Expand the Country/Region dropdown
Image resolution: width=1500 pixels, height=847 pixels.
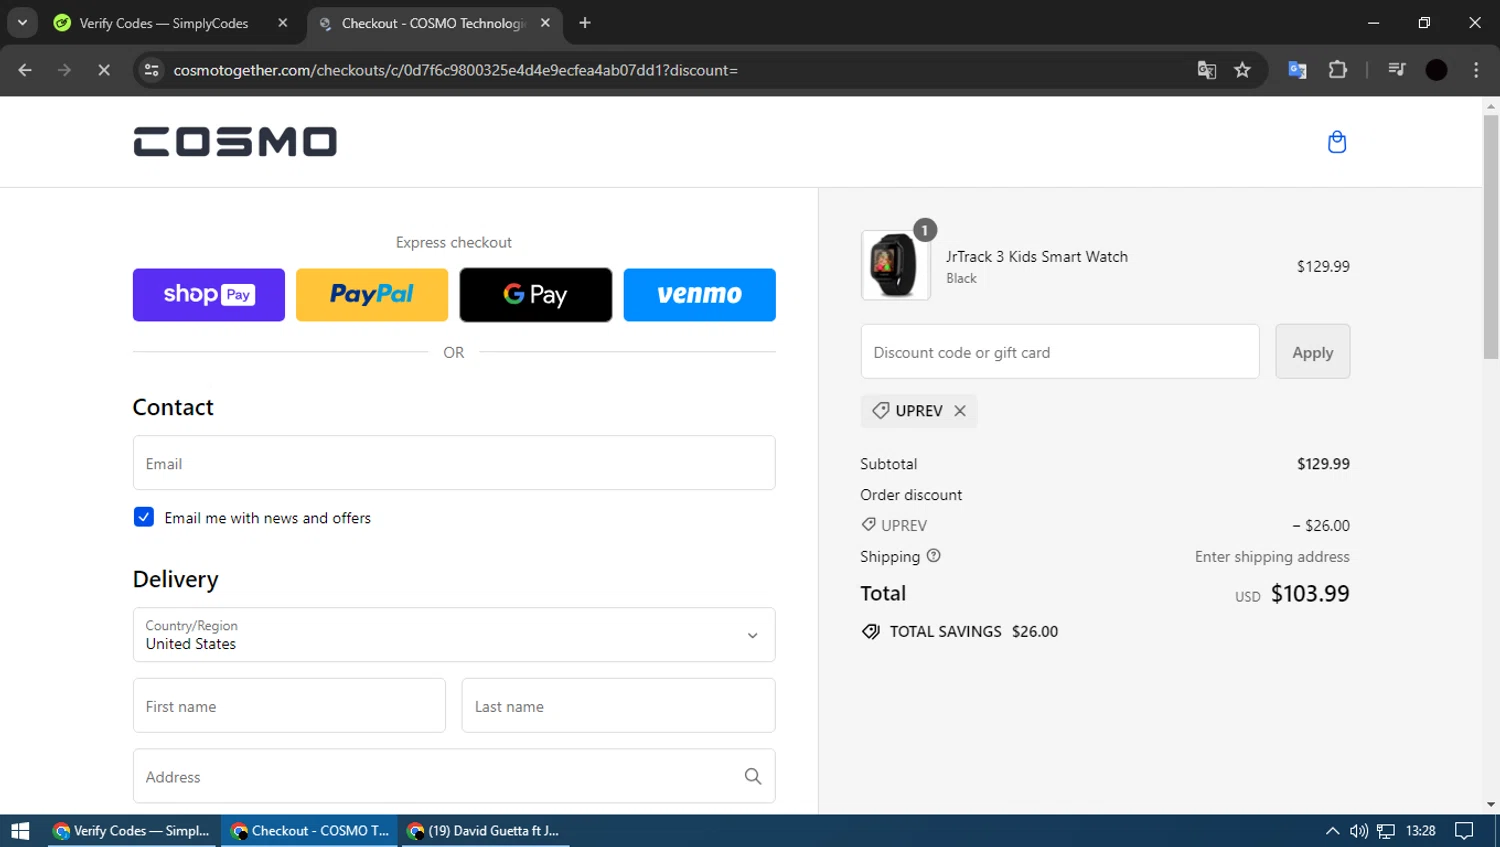tap(454, 635)
